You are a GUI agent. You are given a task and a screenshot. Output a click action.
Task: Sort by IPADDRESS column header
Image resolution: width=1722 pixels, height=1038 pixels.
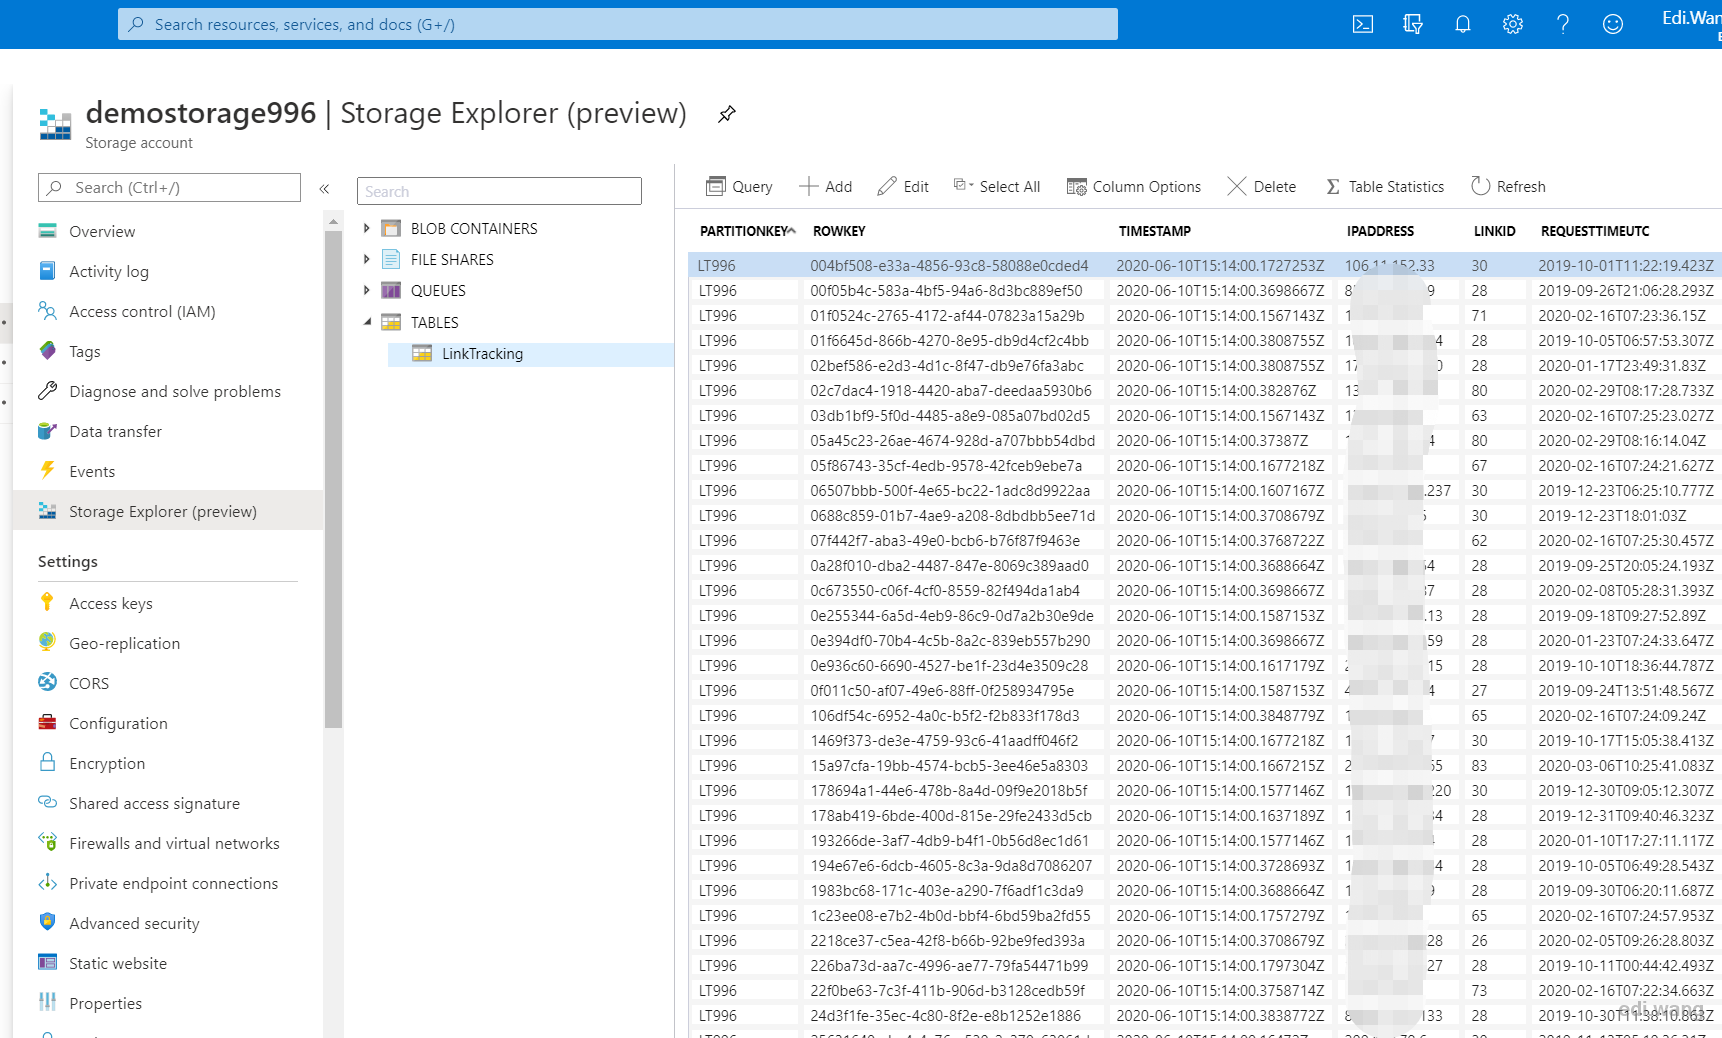pos(1380,231)
